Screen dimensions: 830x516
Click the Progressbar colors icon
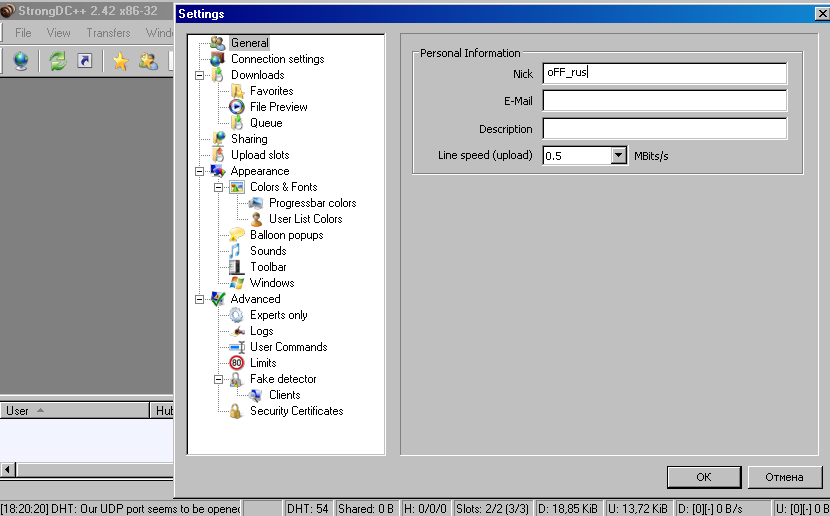coord(256,203)
